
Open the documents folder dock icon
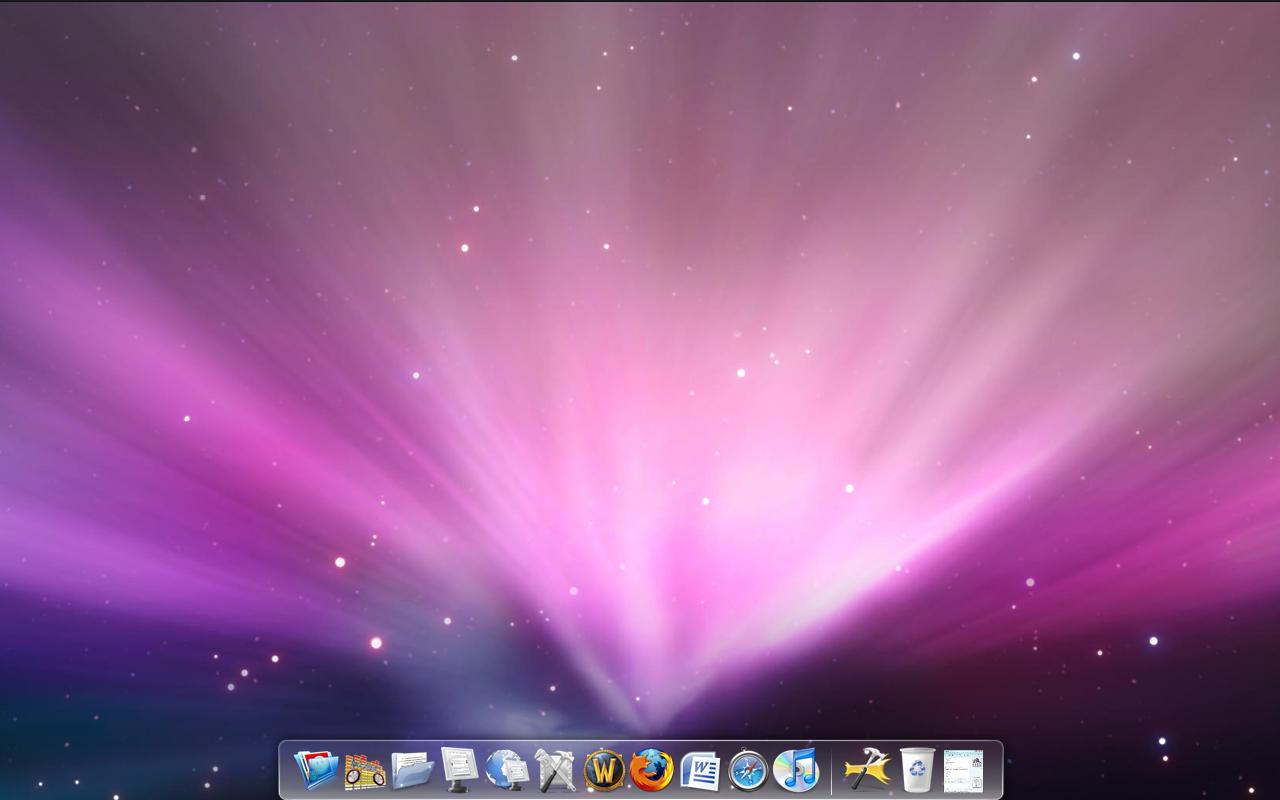pyautogui.click(x=412, y=771)
